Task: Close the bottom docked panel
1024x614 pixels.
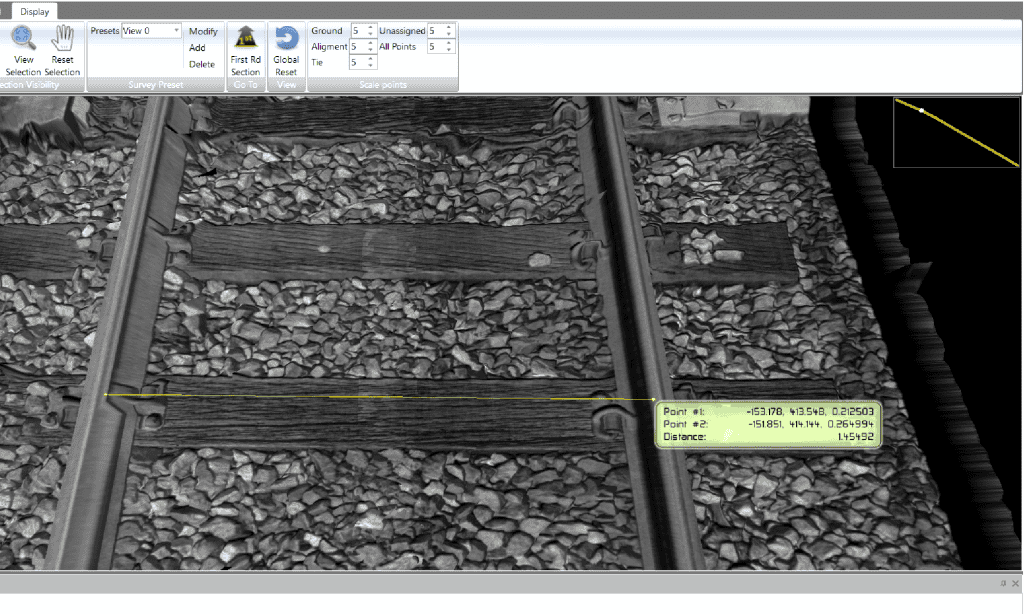Action: (1013, 583)
